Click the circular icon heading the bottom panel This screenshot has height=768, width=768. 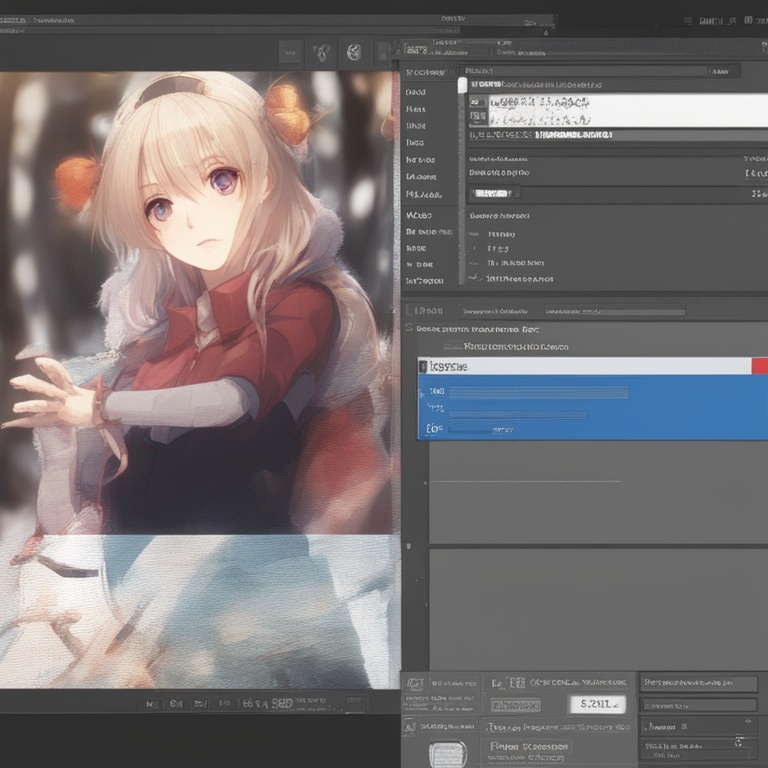pos(415,684)
